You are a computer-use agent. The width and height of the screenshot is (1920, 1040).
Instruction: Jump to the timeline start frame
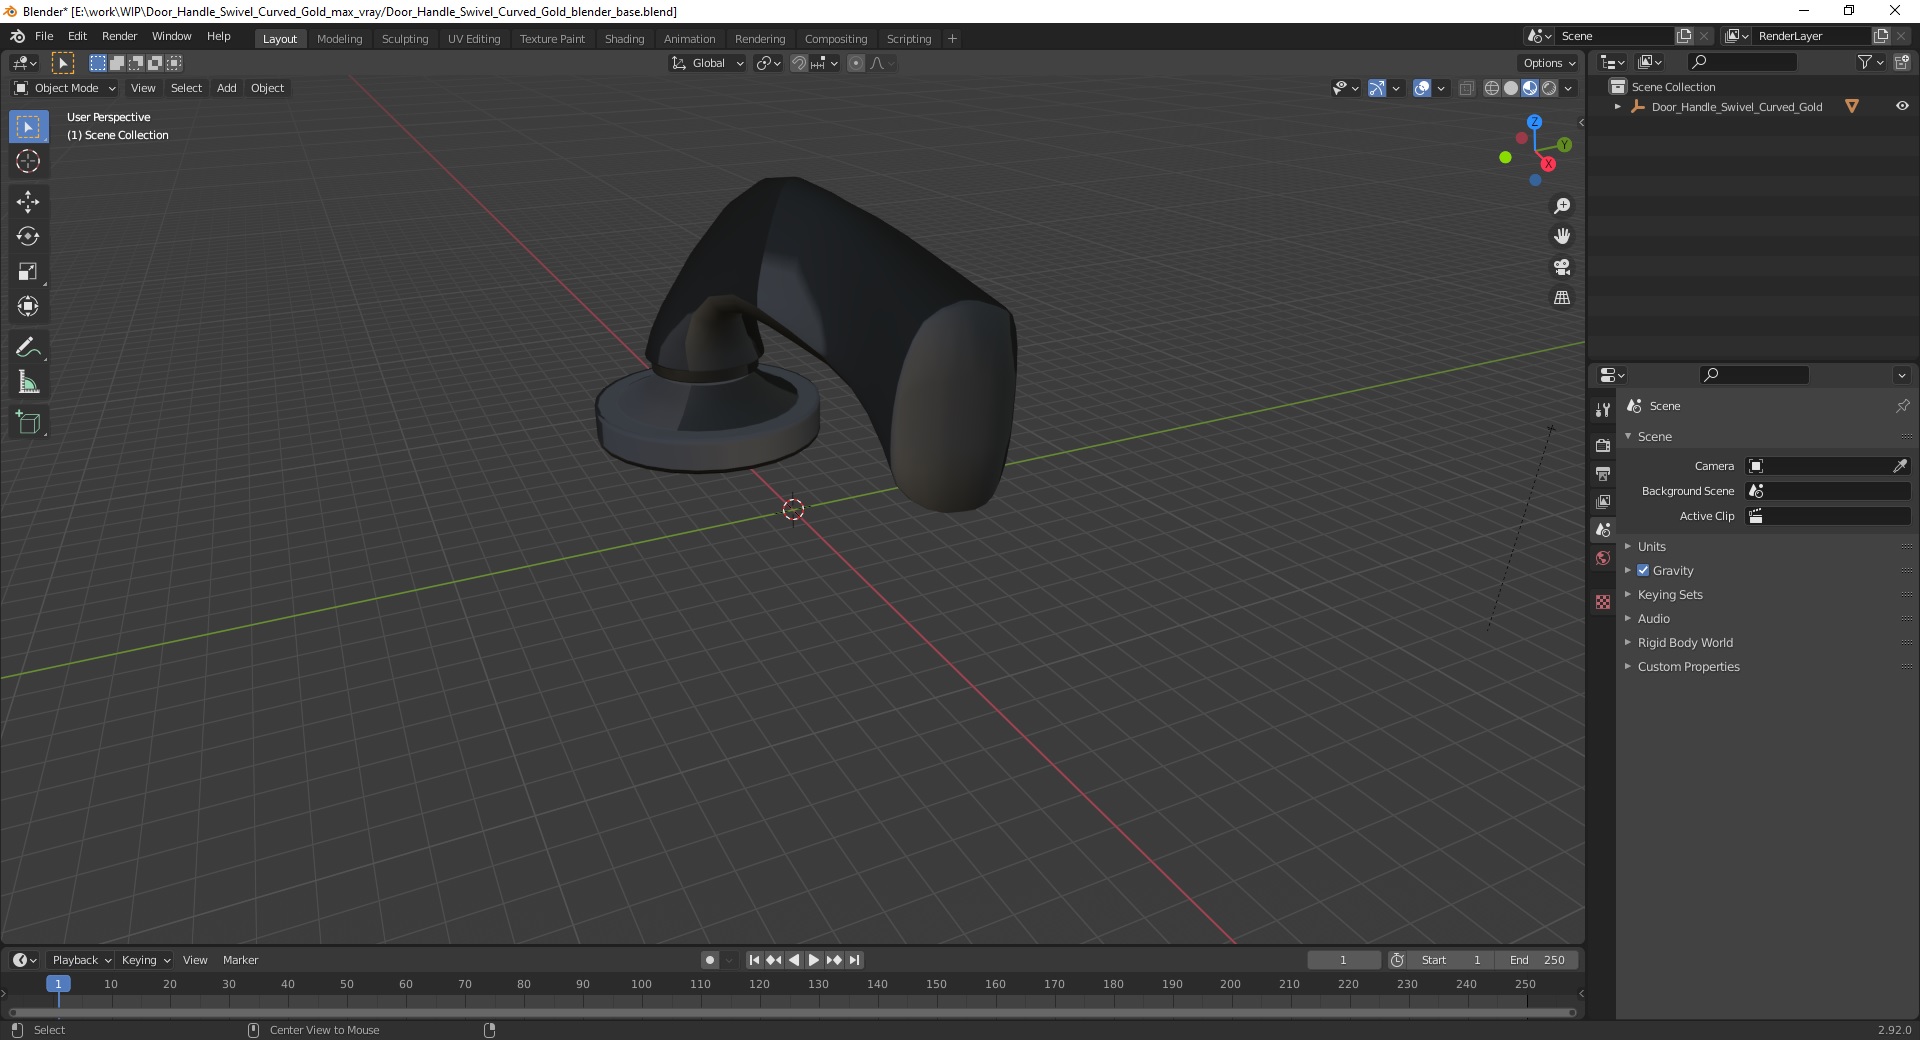(x=754, y=960)
